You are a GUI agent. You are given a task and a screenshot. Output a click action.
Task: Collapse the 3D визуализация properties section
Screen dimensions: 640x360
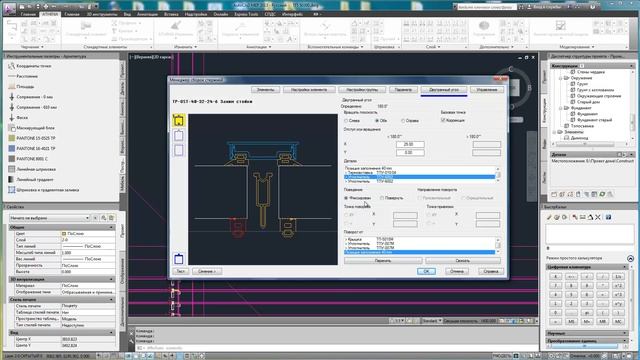tap(111, 279)
